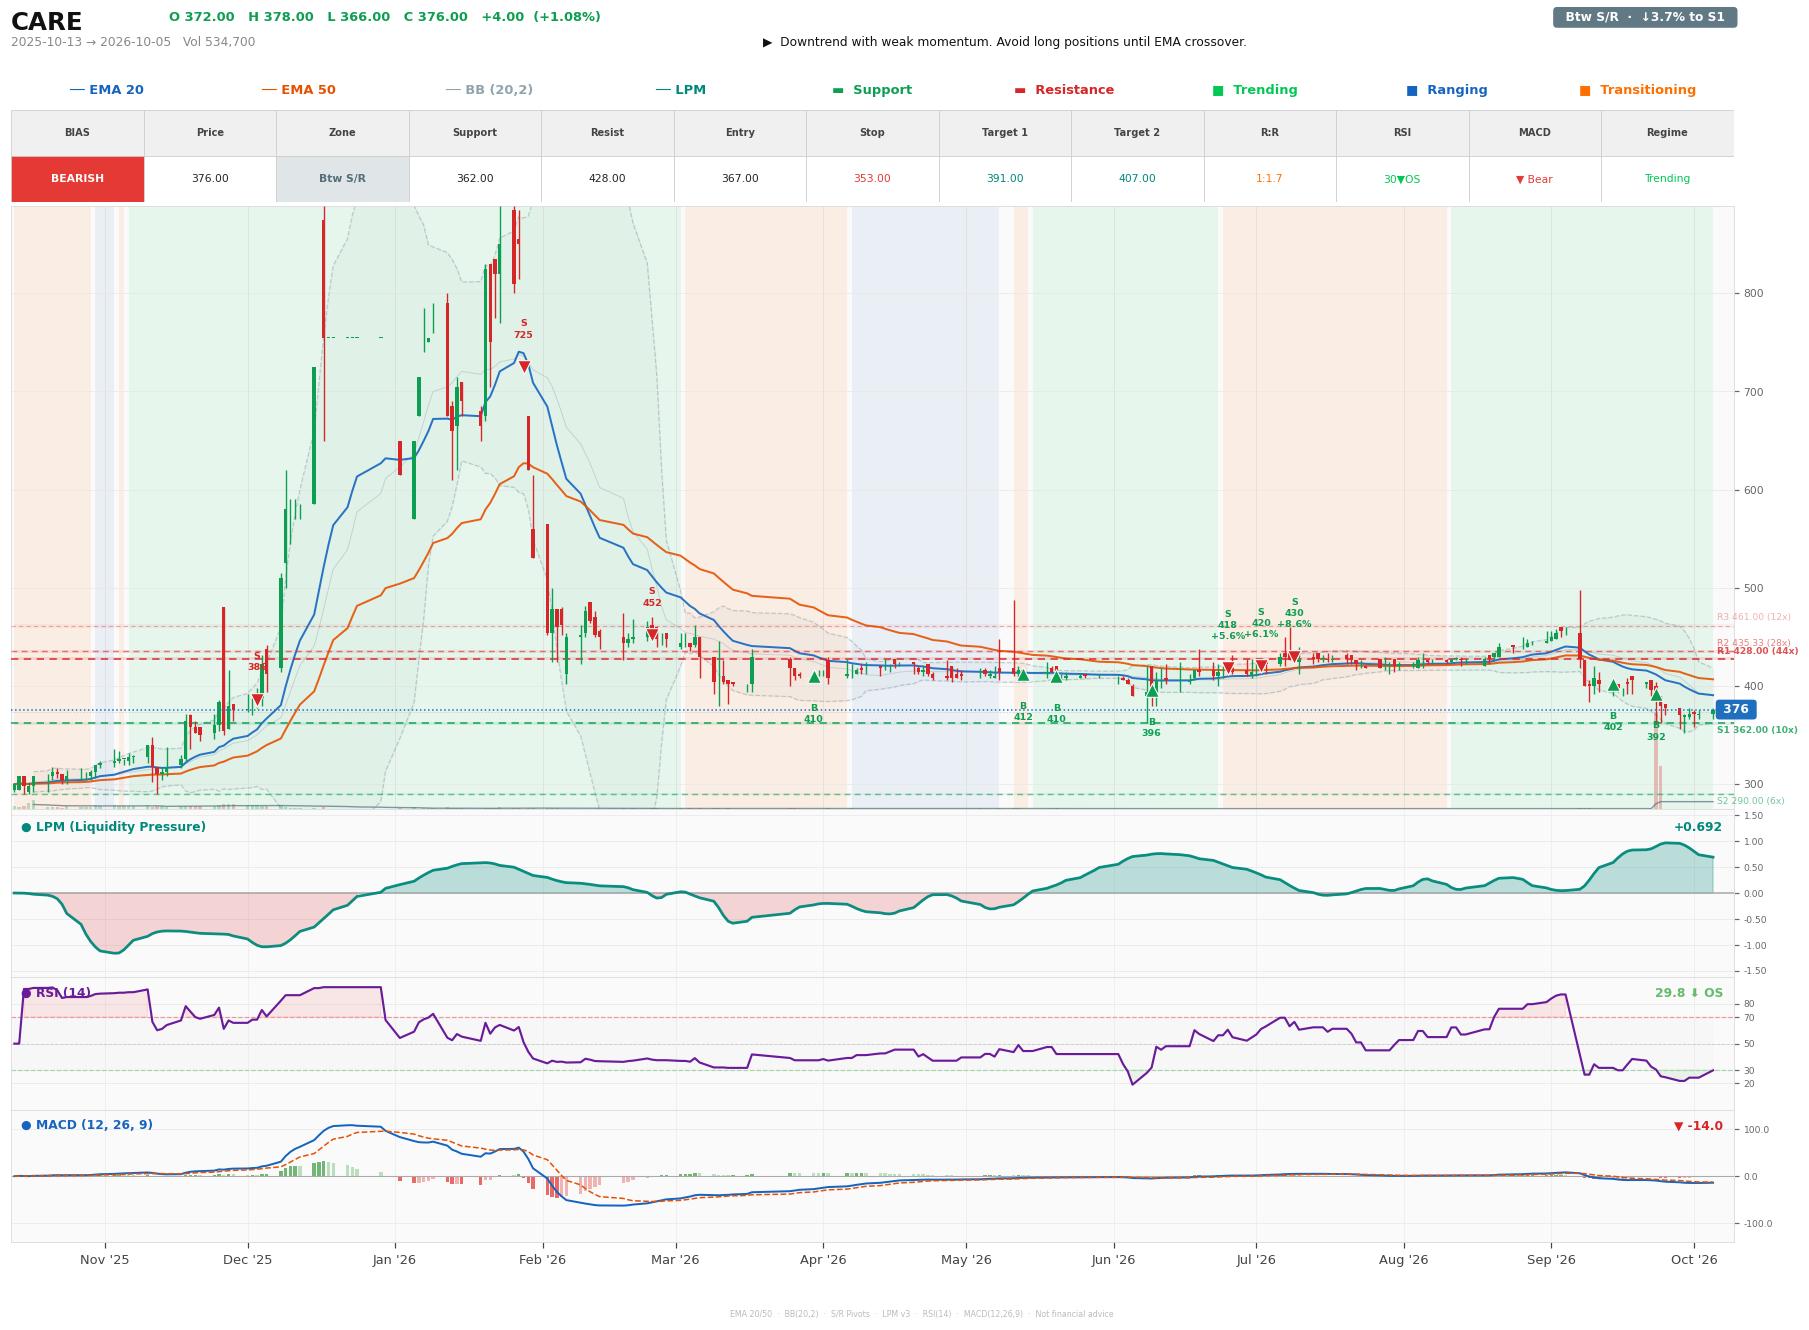
Task: Click the Support legend entry
Action: click(872, 90)
